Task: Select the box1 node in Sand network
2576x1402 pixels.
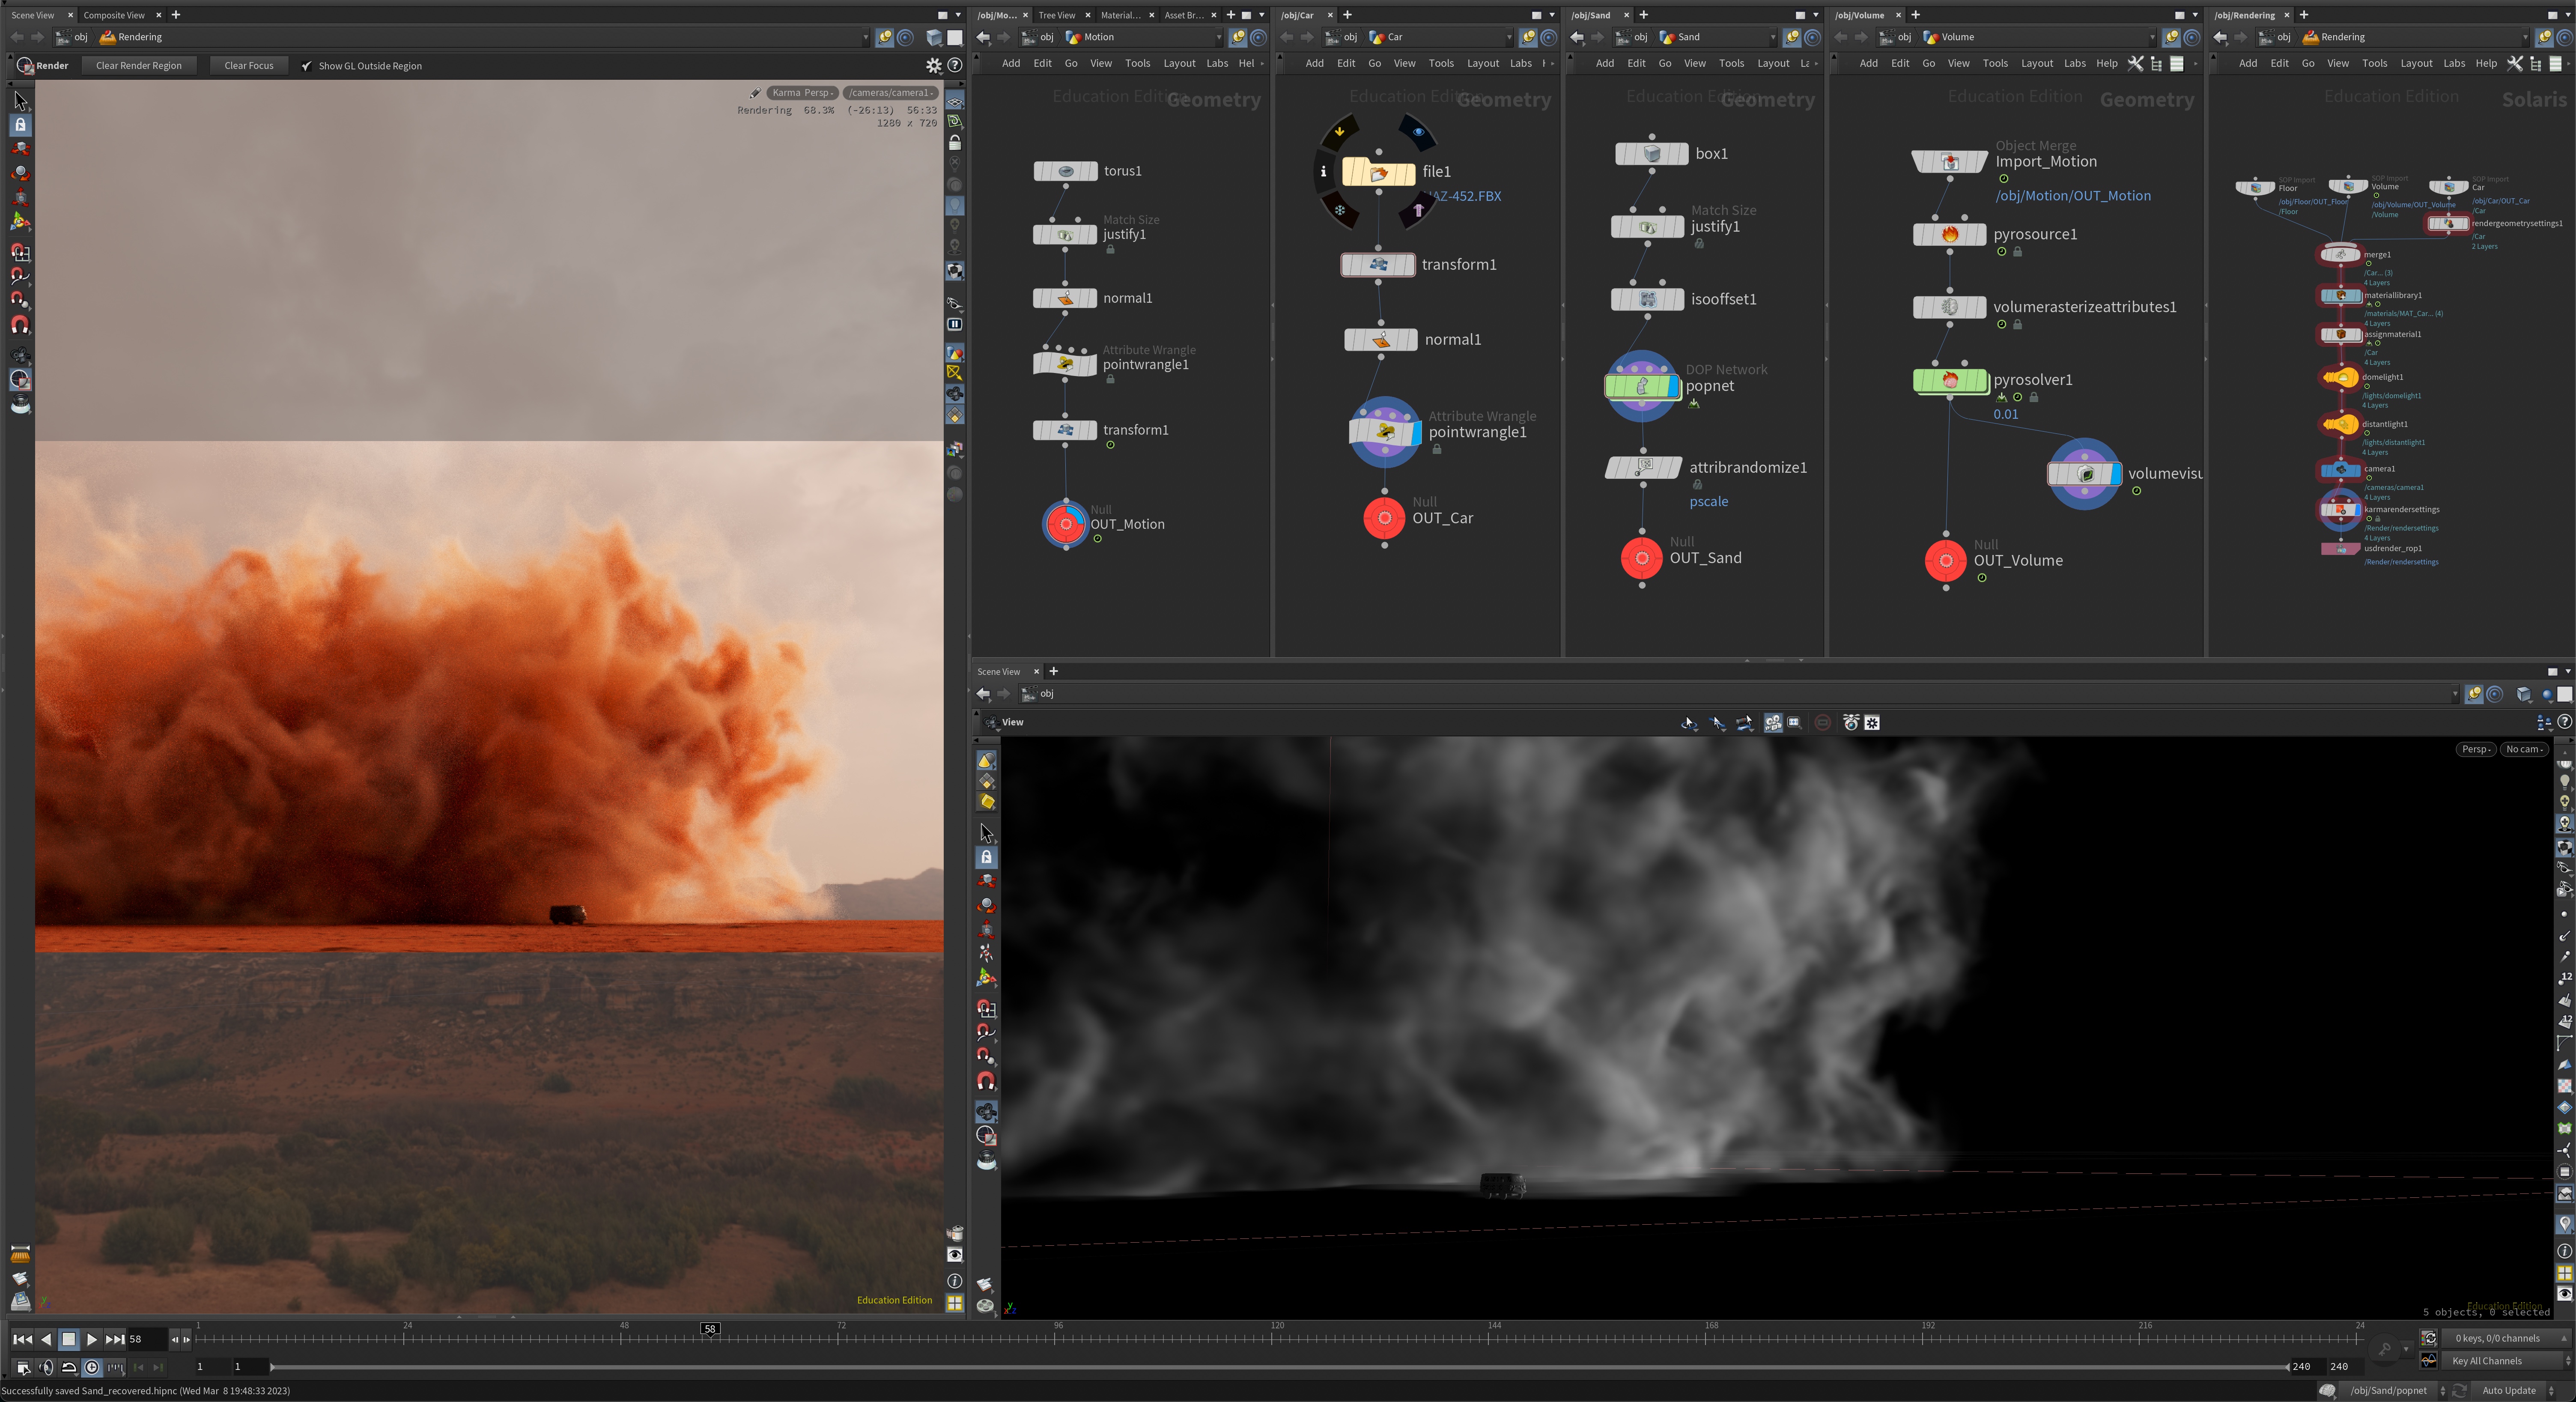Action: pyautogui.click(x=1652, y=154)
